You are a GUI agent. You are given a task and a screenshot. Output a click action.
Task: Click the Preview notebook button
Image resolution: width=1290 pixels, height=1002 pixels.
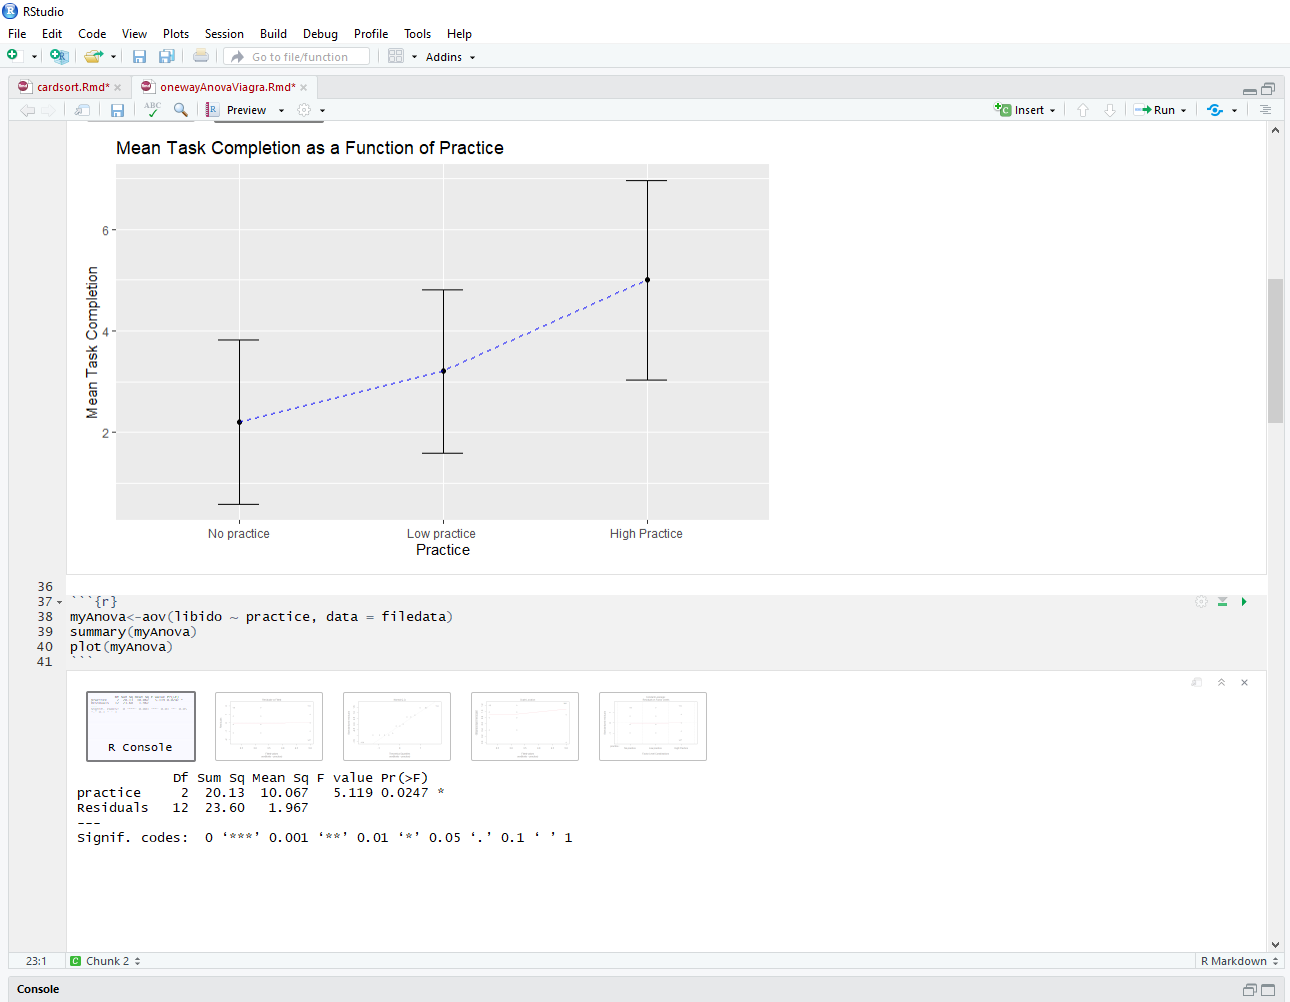click(x=238, y=110)
